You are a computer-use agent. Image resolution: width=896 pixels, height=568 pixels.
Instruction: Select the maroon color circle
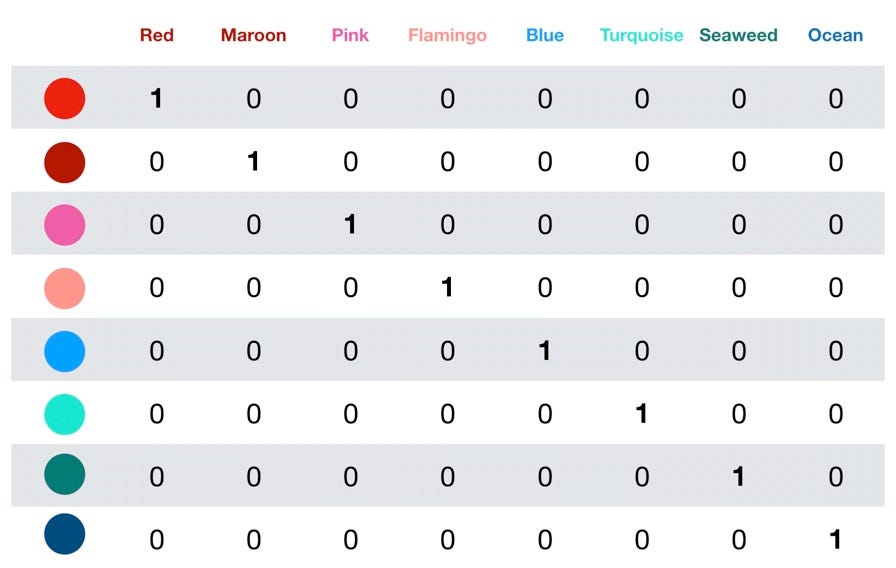pyautogui.click(x=65, y=162)
